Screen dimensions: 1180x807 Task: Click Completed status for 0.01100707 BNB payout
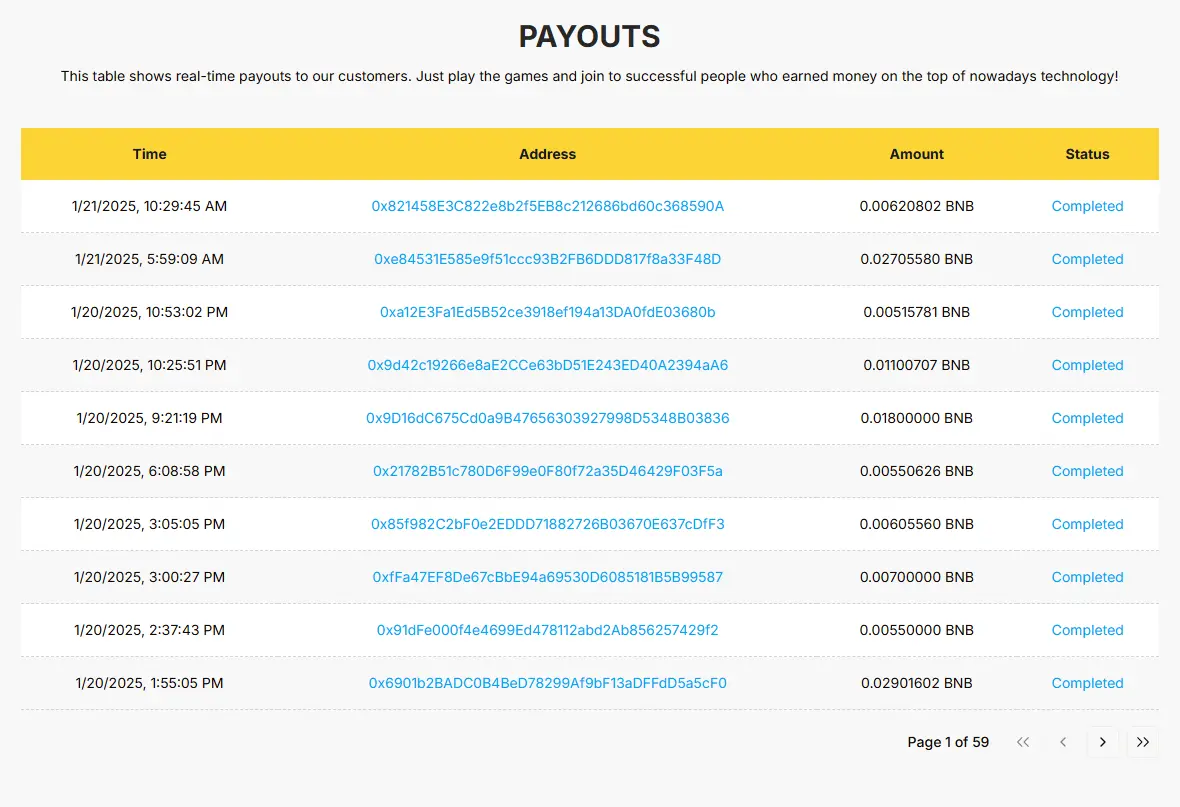click(x=1087, y=365)
